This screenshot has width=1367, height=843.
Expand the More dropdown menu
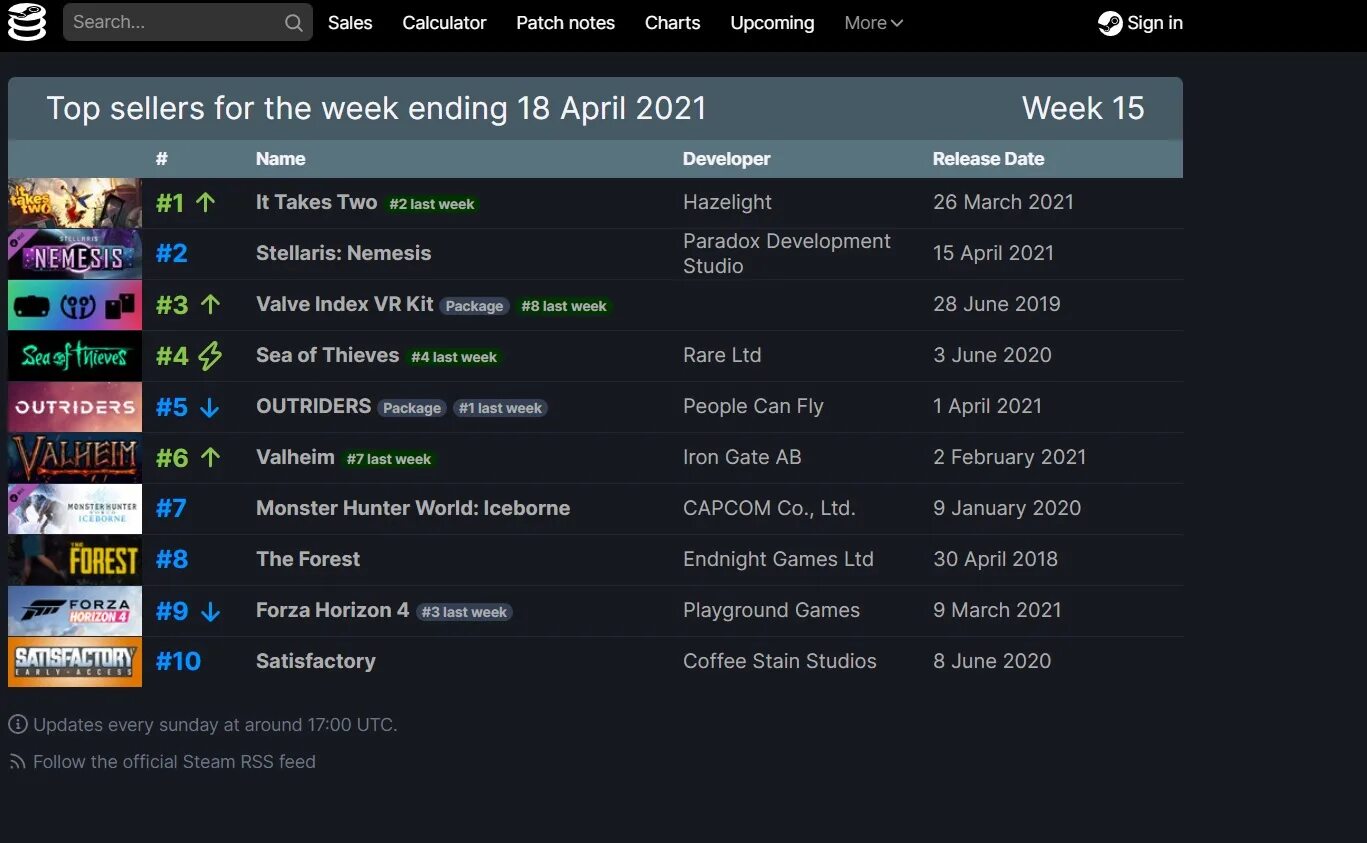[x=873, y=23]
